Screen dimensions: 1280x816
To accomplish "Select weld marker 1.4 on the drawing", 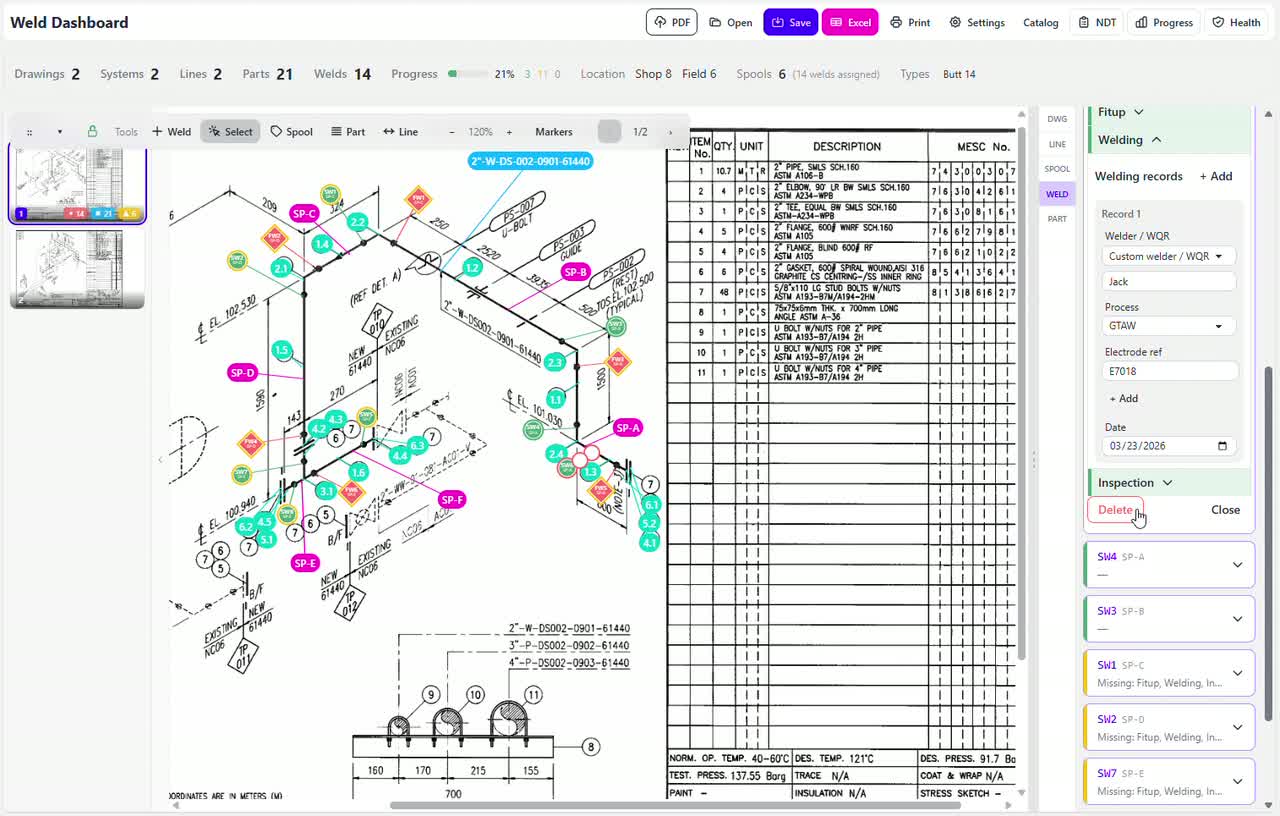I will [x=322, y=244].
